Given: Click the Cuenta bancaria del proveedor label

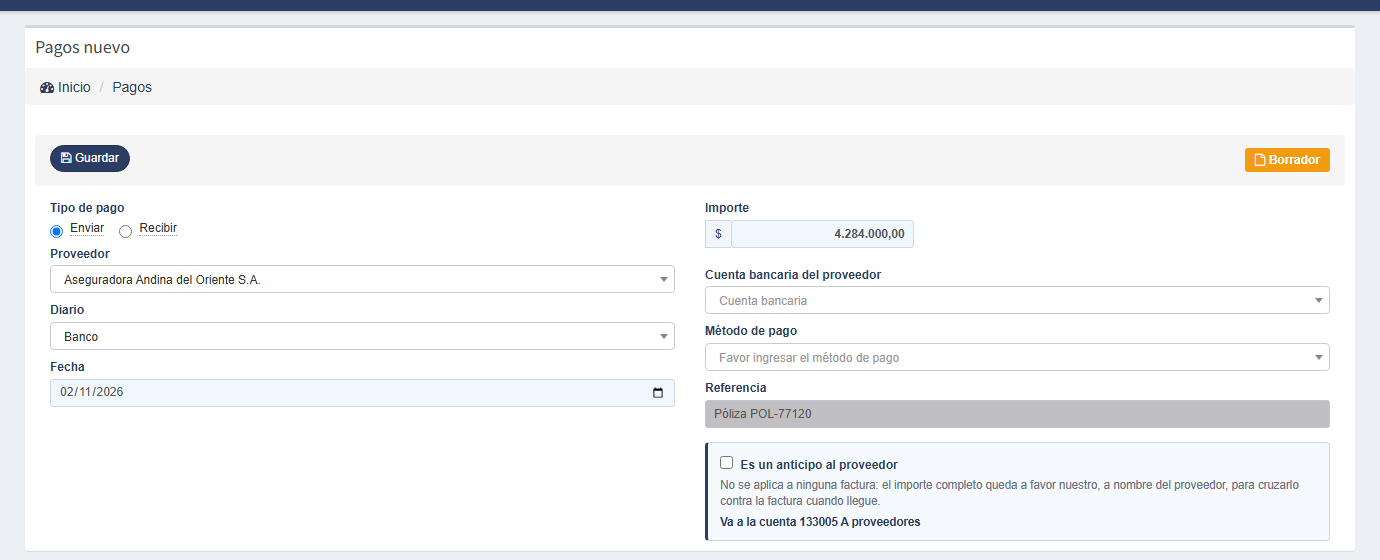Looking at the screenshot, I should click(x=793, y=274).
